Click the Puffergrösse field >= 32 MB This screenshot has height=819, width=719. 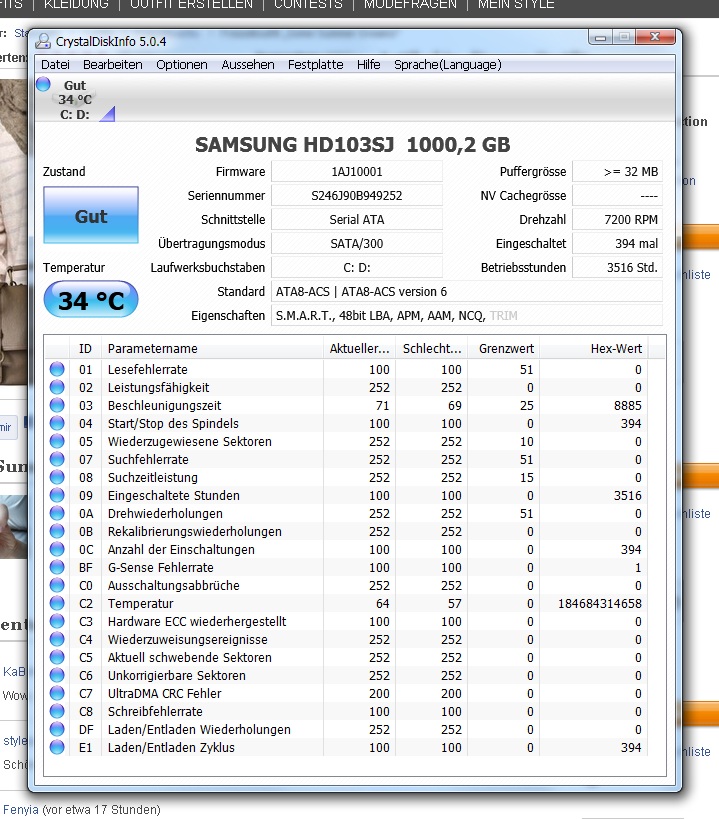point(617,171)
